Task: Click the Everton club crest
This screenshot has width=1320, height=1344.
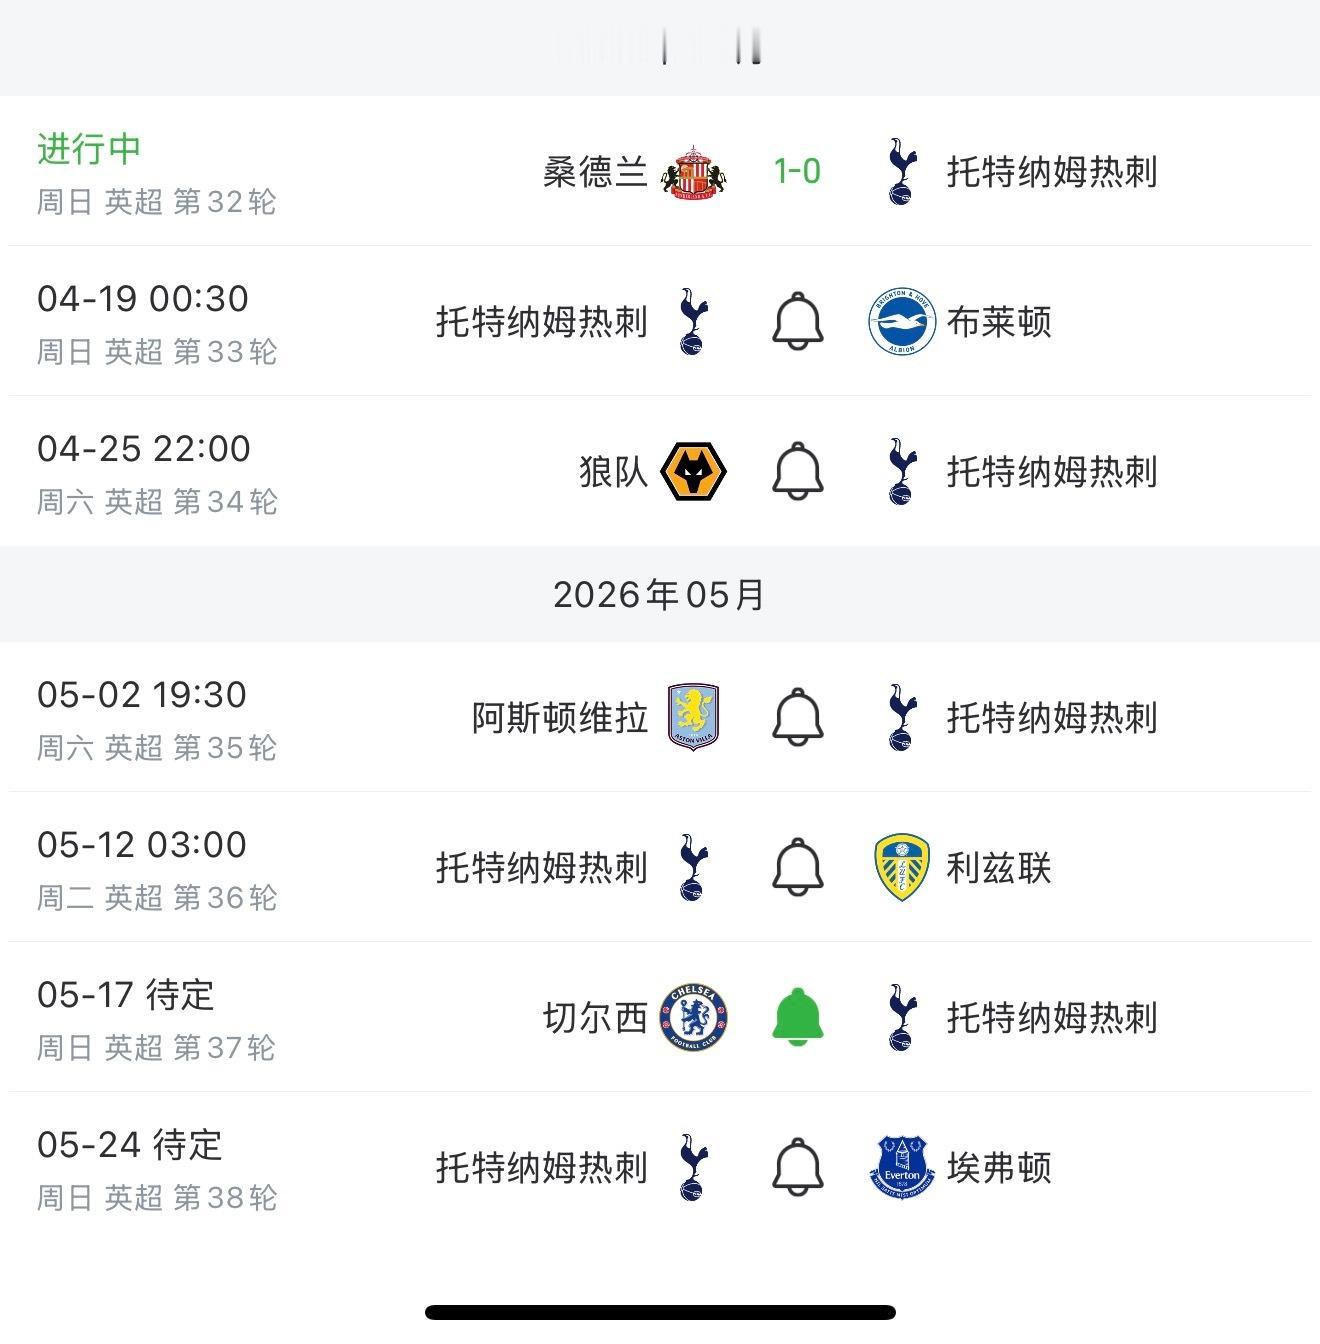Action: click(901, 1168)
